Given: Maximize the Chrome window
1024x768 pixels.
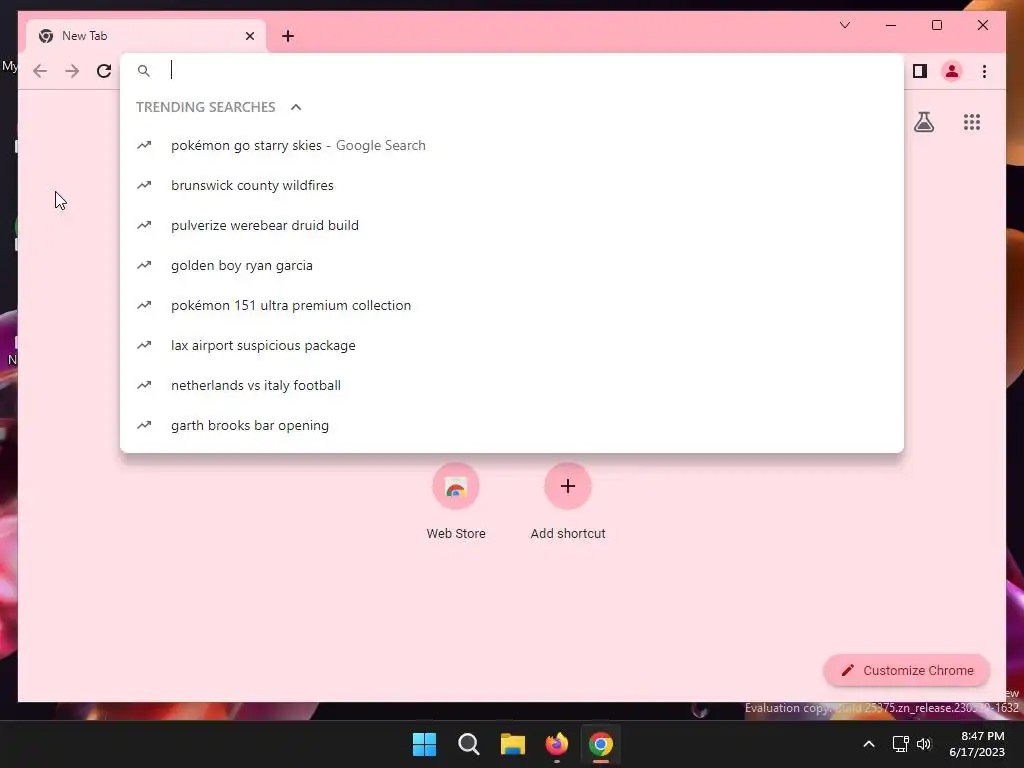Looking at the screenshot, I should (936, 25).
